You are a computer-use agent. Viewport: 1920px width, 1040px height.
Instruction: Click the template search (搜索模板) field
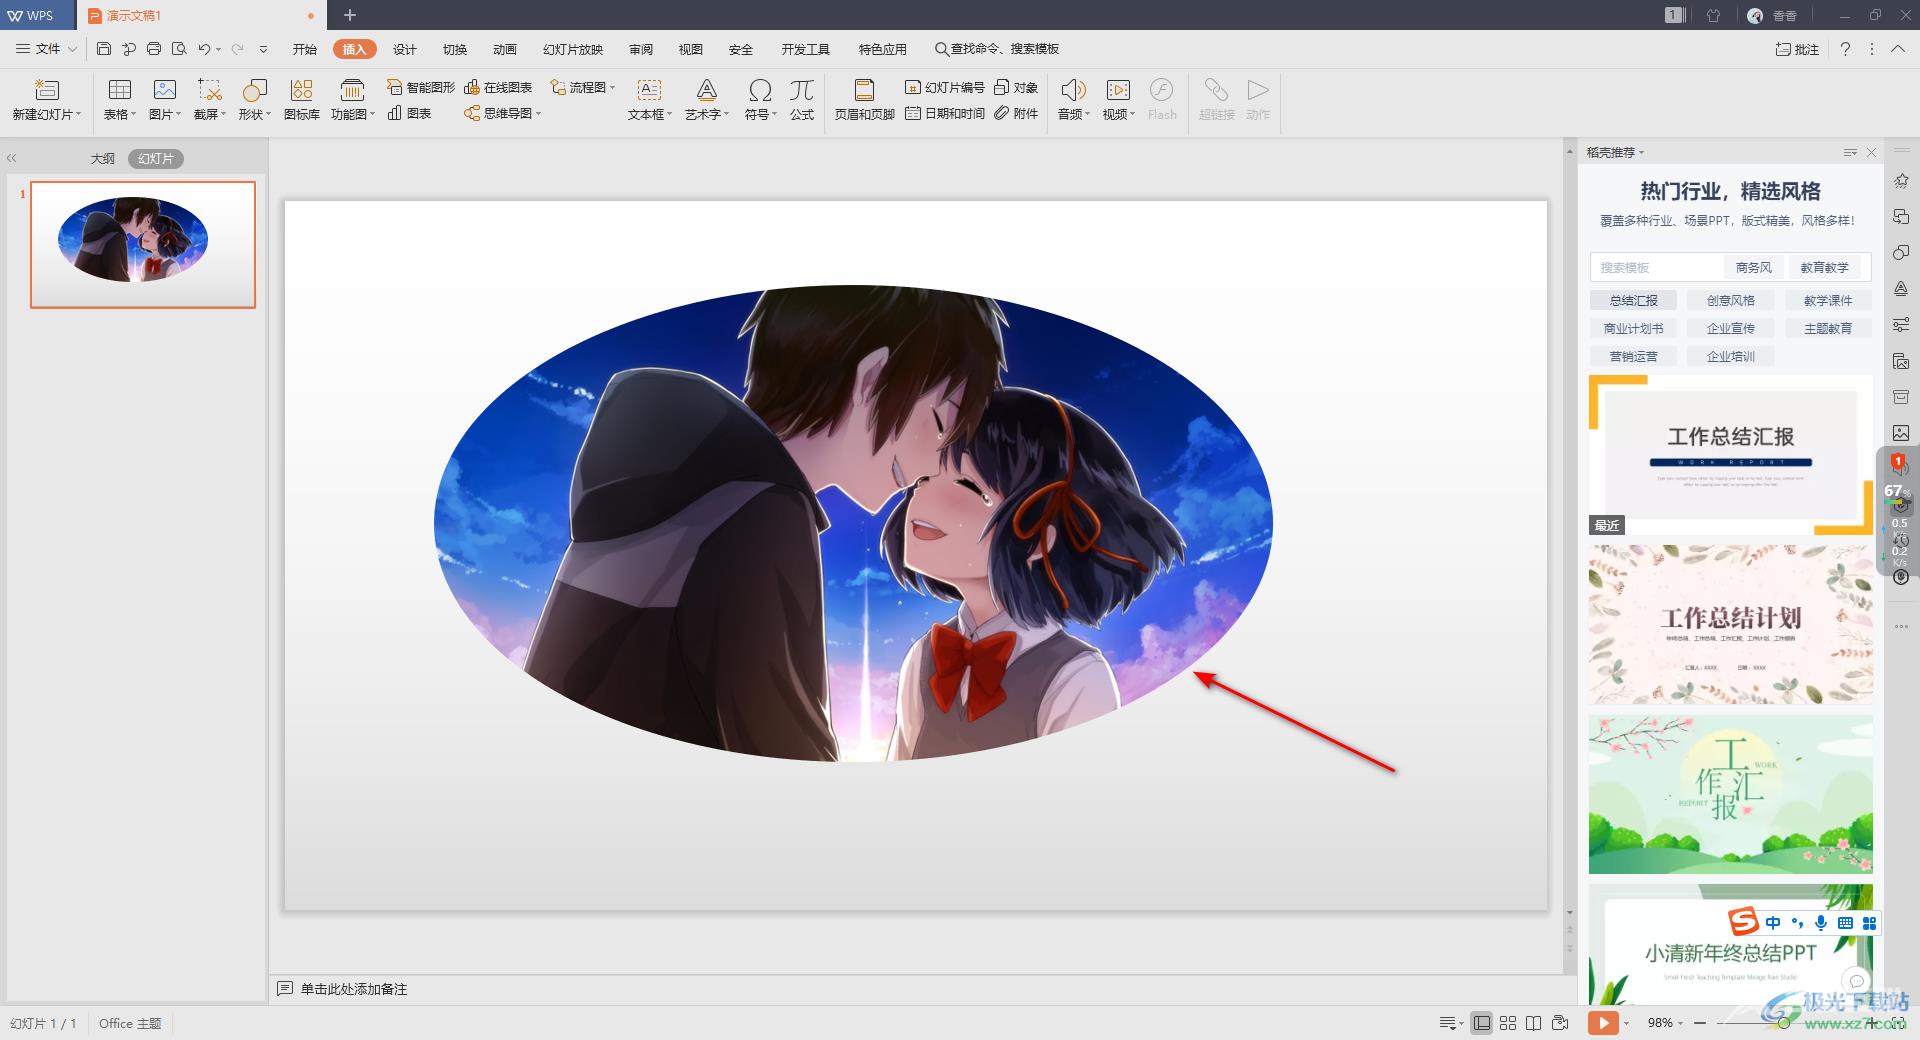click(x=1656, y=267)
